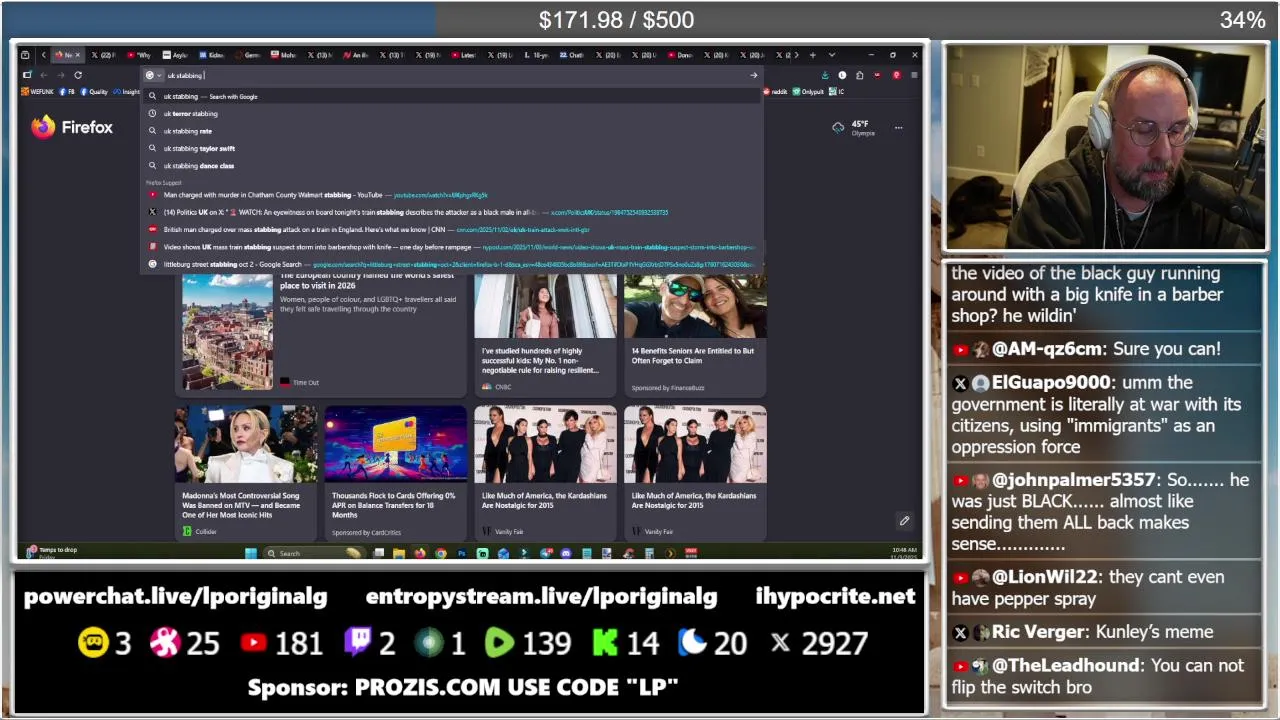Click the 'Temps to drop' weather widget on taskbar

pos(52,552)
